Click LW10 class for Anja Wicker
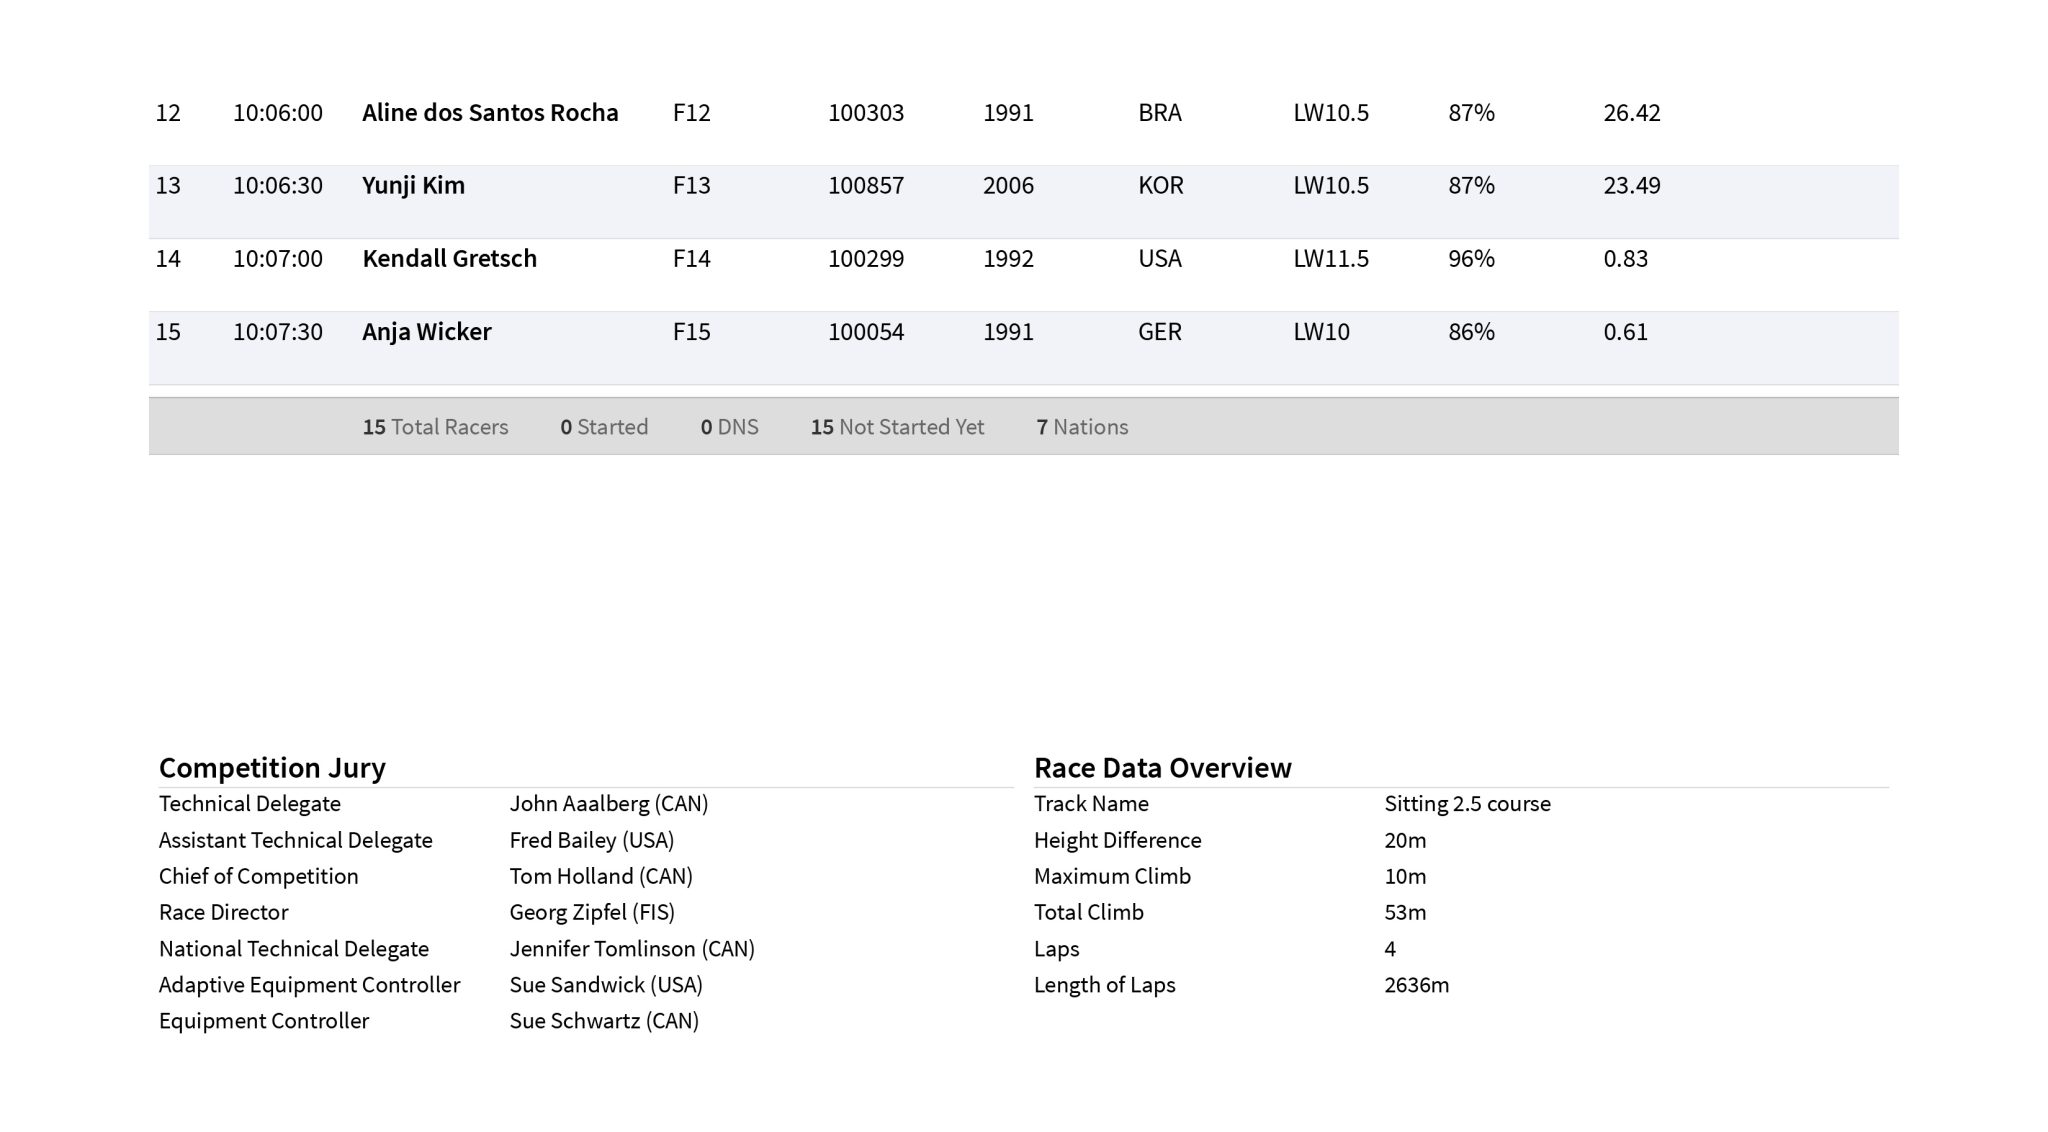This screenshot has height=1132, width=2048. pos(1321,332)
